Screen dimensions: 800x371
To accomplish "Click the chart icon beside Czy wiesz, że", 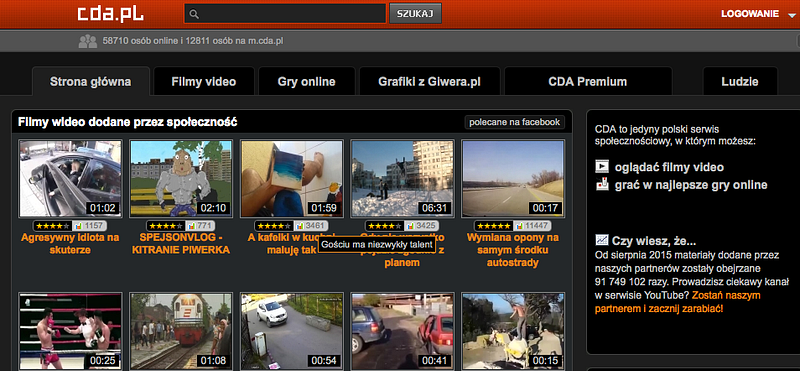I will [x=602, y=241].
